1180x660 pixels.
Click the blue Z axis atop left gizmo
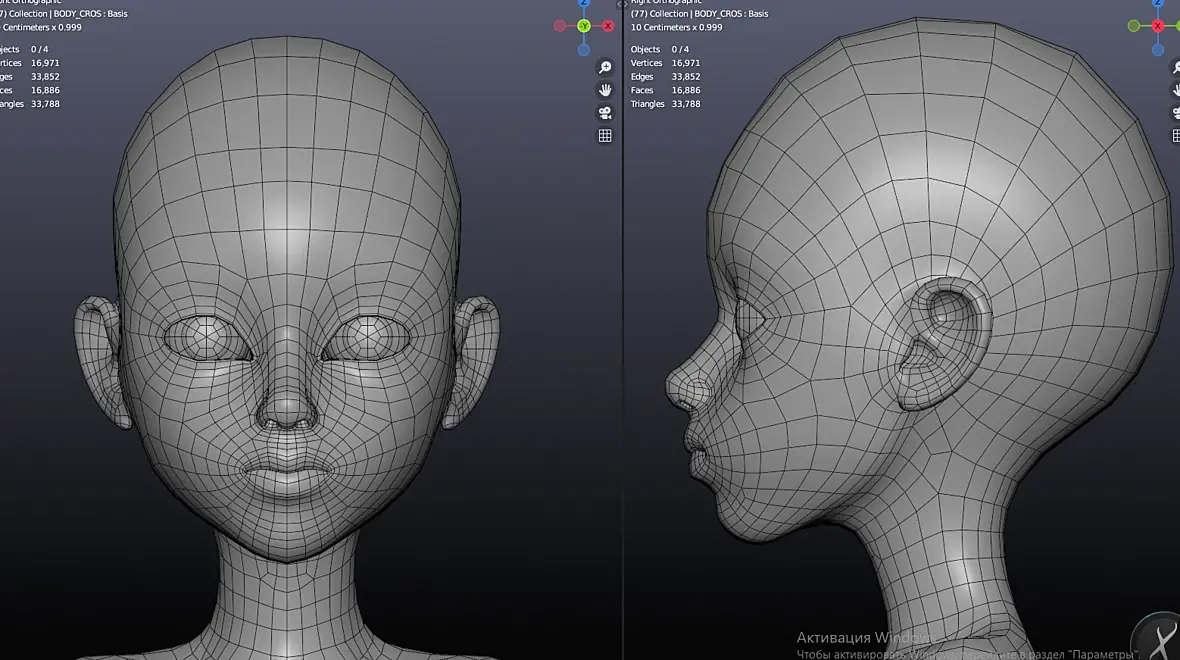click(584, 3)
